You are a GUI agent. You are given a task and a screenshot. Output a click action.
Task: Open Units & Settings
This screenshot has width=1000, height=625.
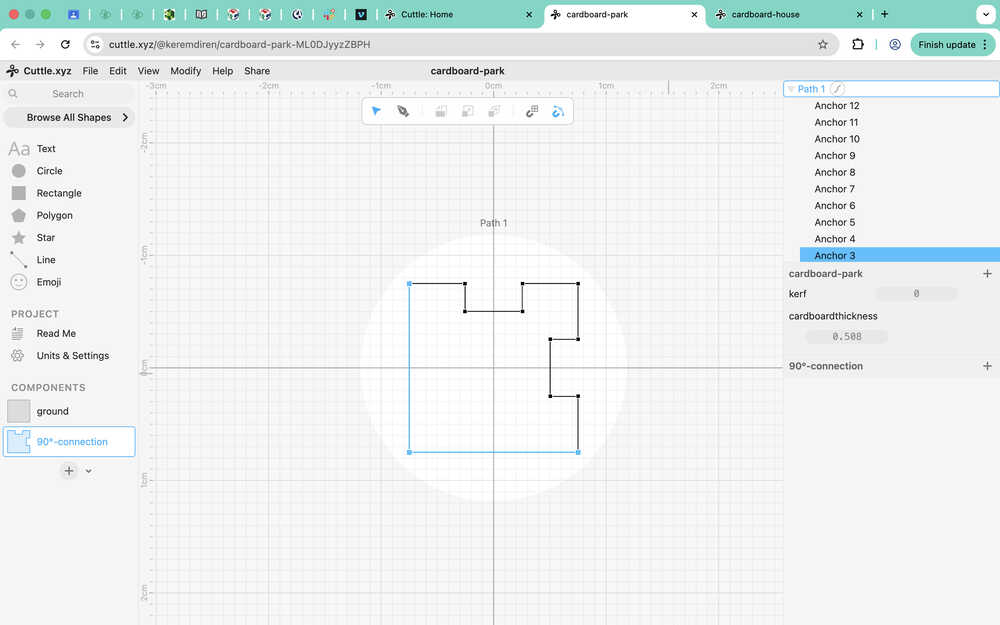tap(72, 356)
